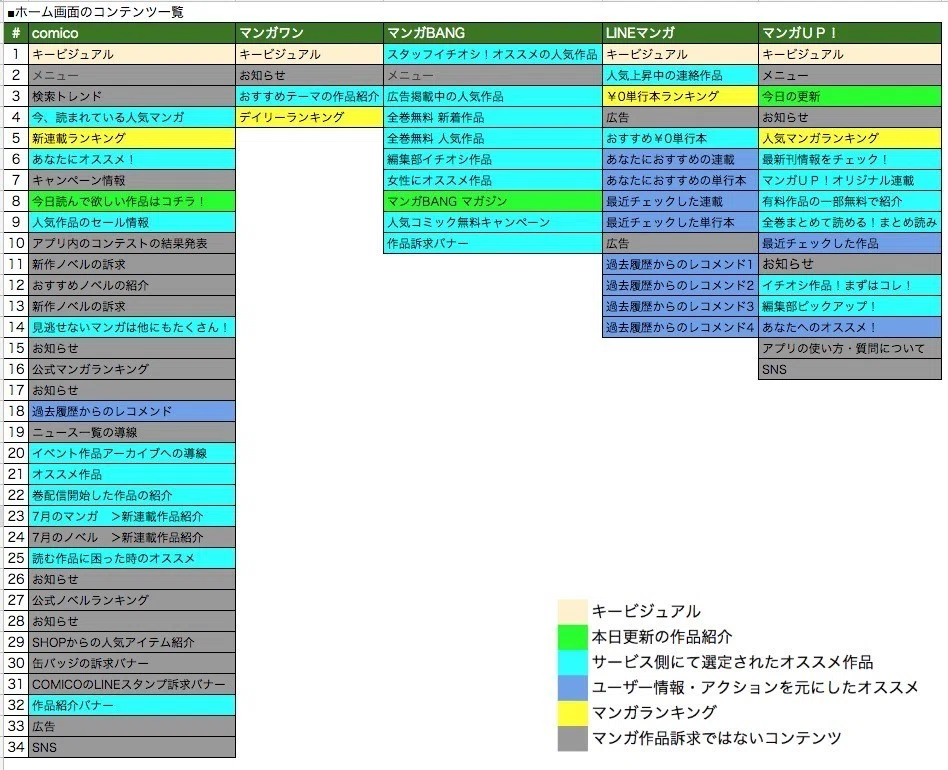Viewport: 948px width, 770px height.
Task: Select cell 新連載ランキング
Action: (132, 138)
